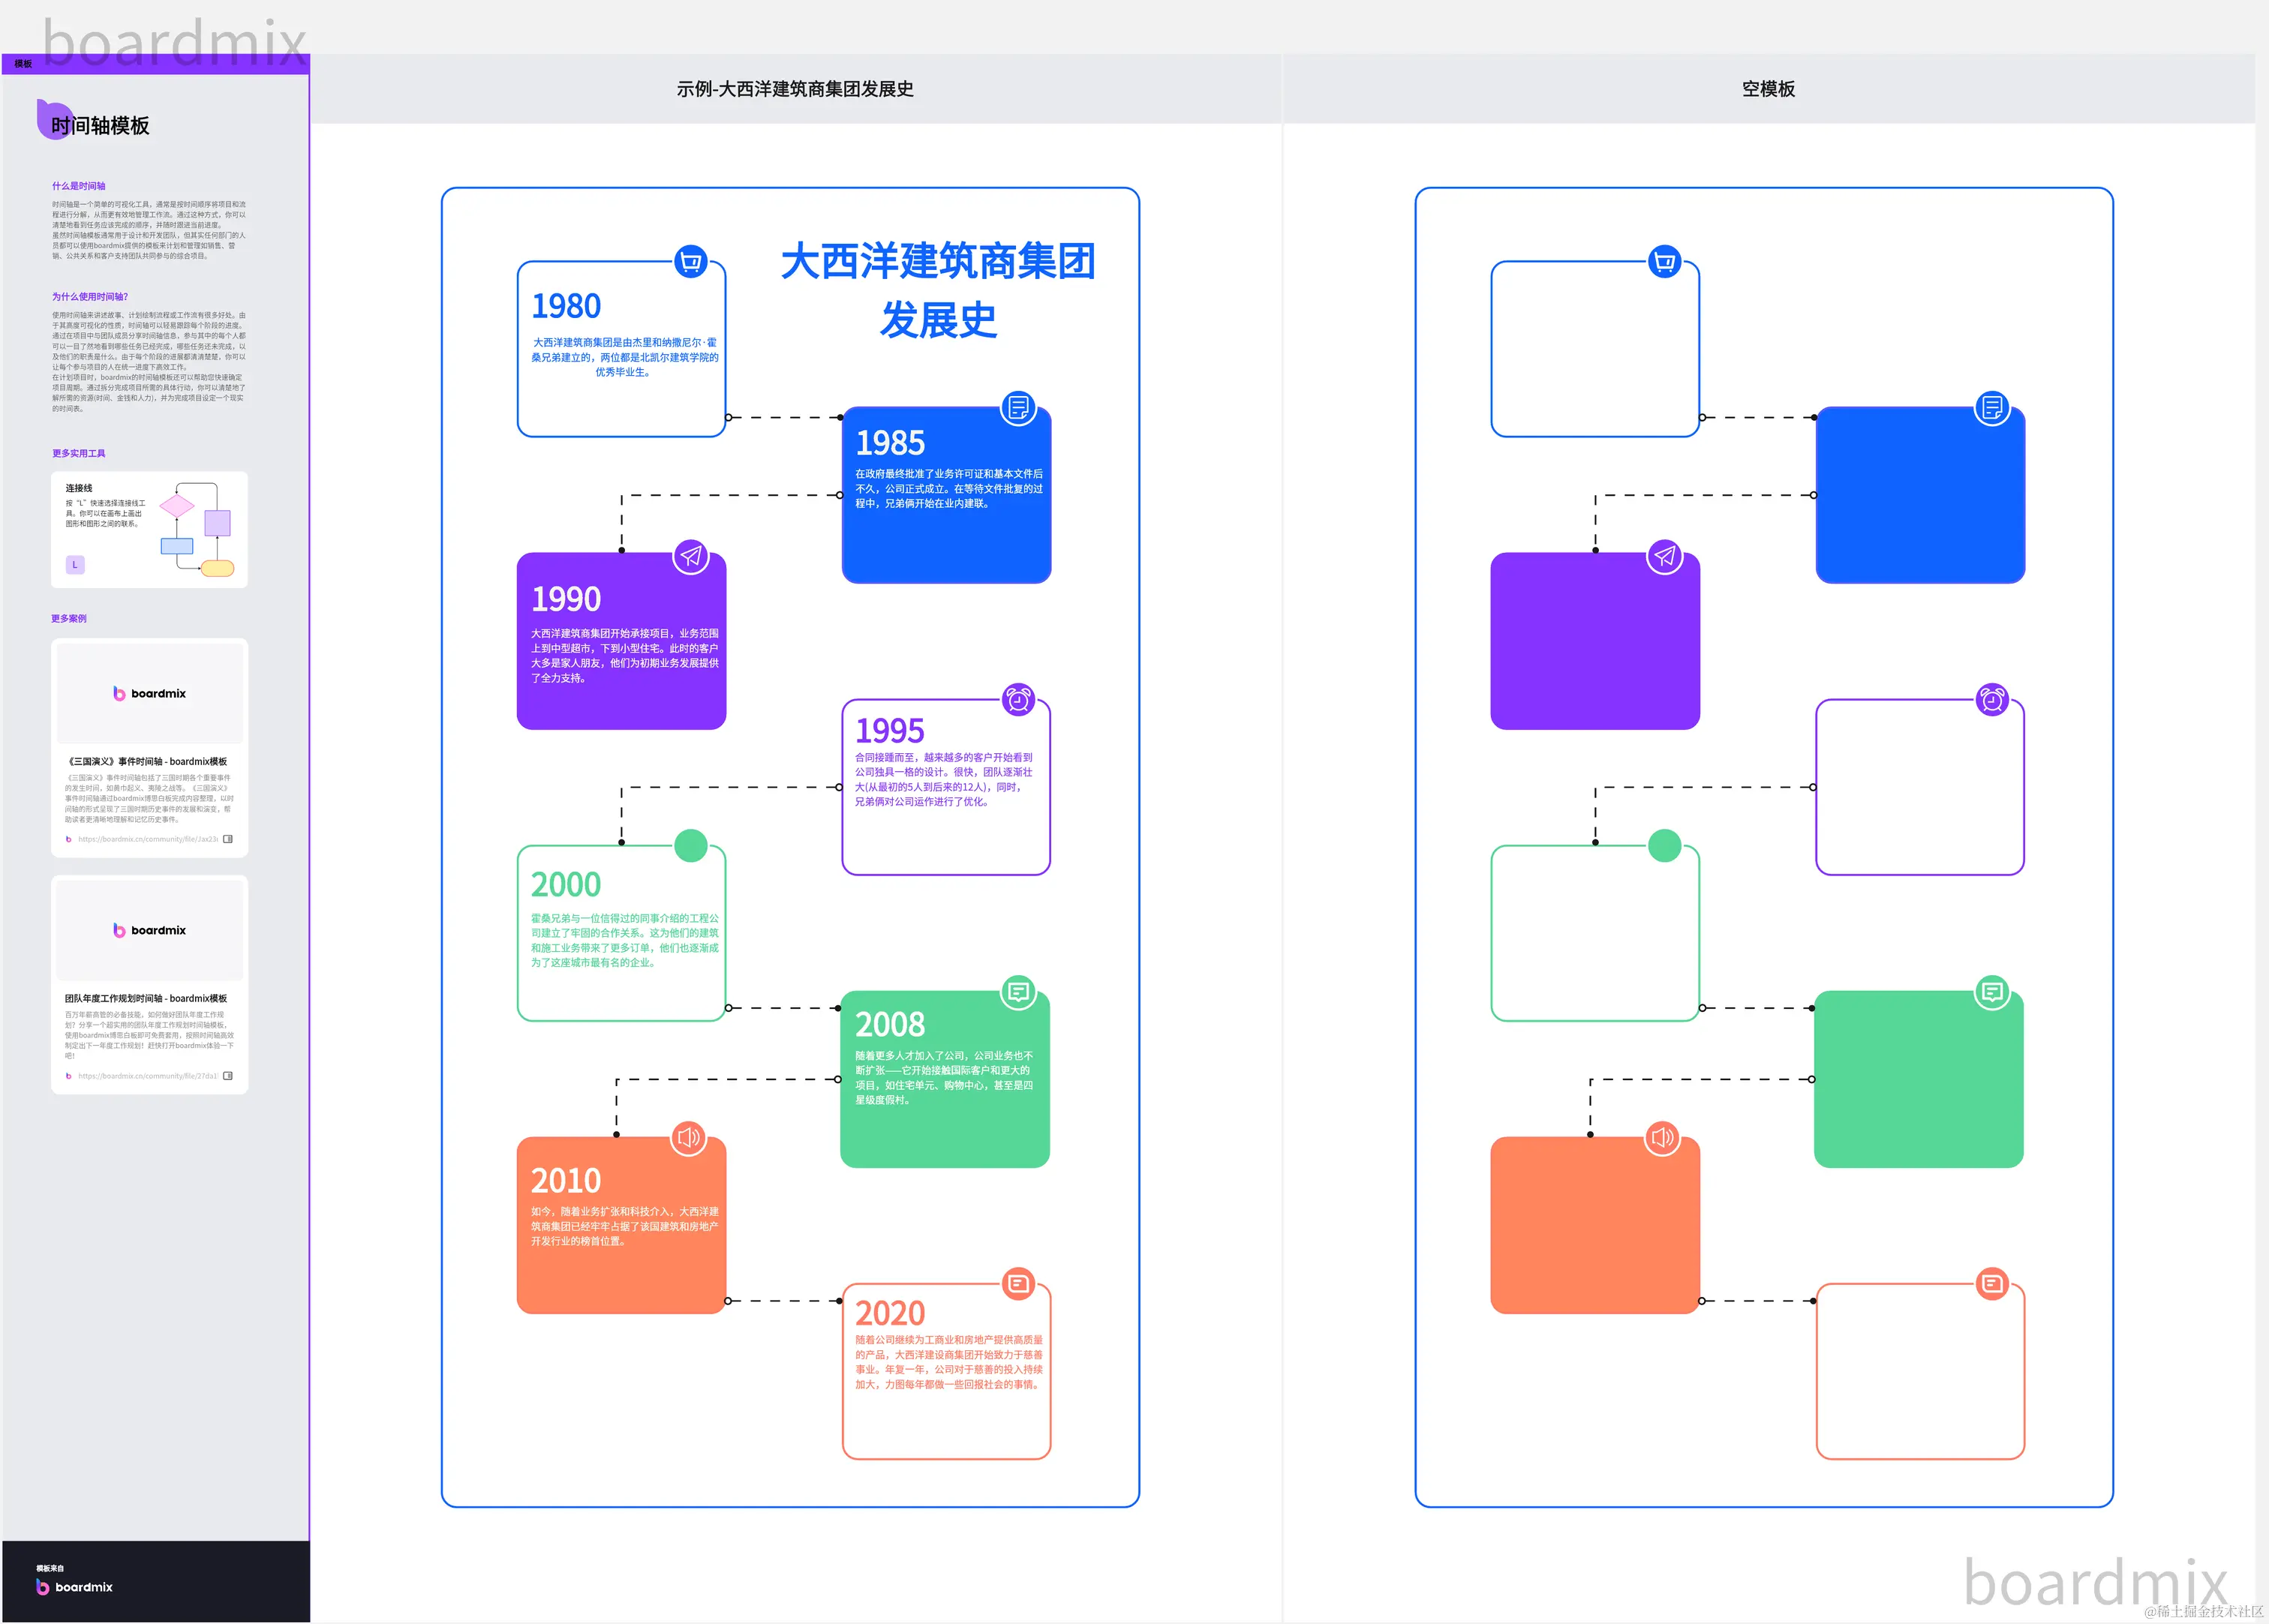Click the boardmix logo on the 三国演义 card
Screen dimensions: 2269x1624
pos(149,693)
